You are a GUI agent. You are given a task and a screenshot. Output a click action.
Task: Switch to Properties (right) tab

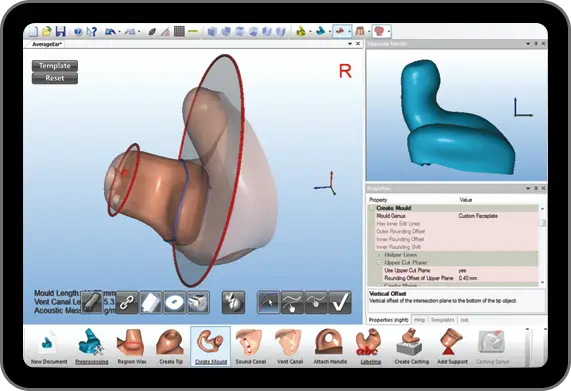pyautogui.click(x=389, y=320)
